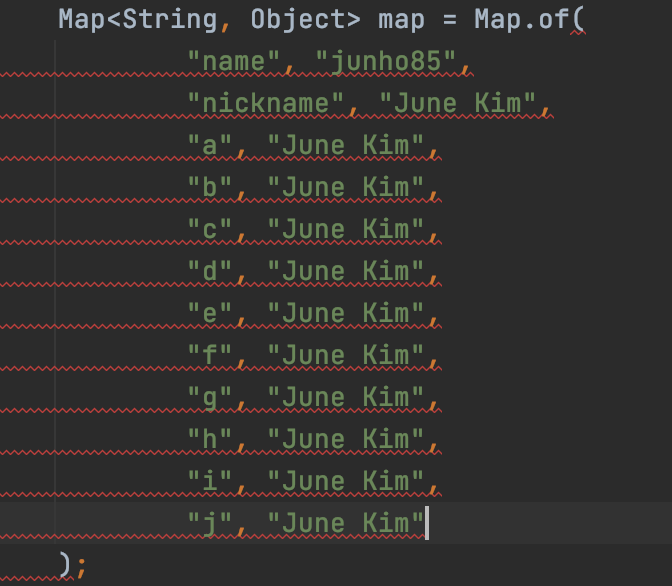Click "June Kim" value on the "d" line

[x=346, y=271]
